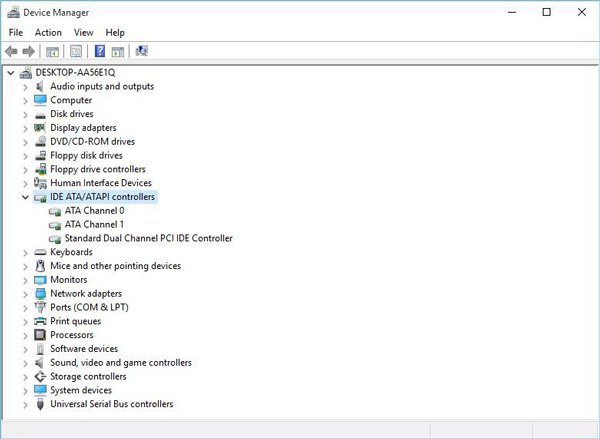Click the Back arrow toolbar icon
600x439 pixels.
[11, 51]
